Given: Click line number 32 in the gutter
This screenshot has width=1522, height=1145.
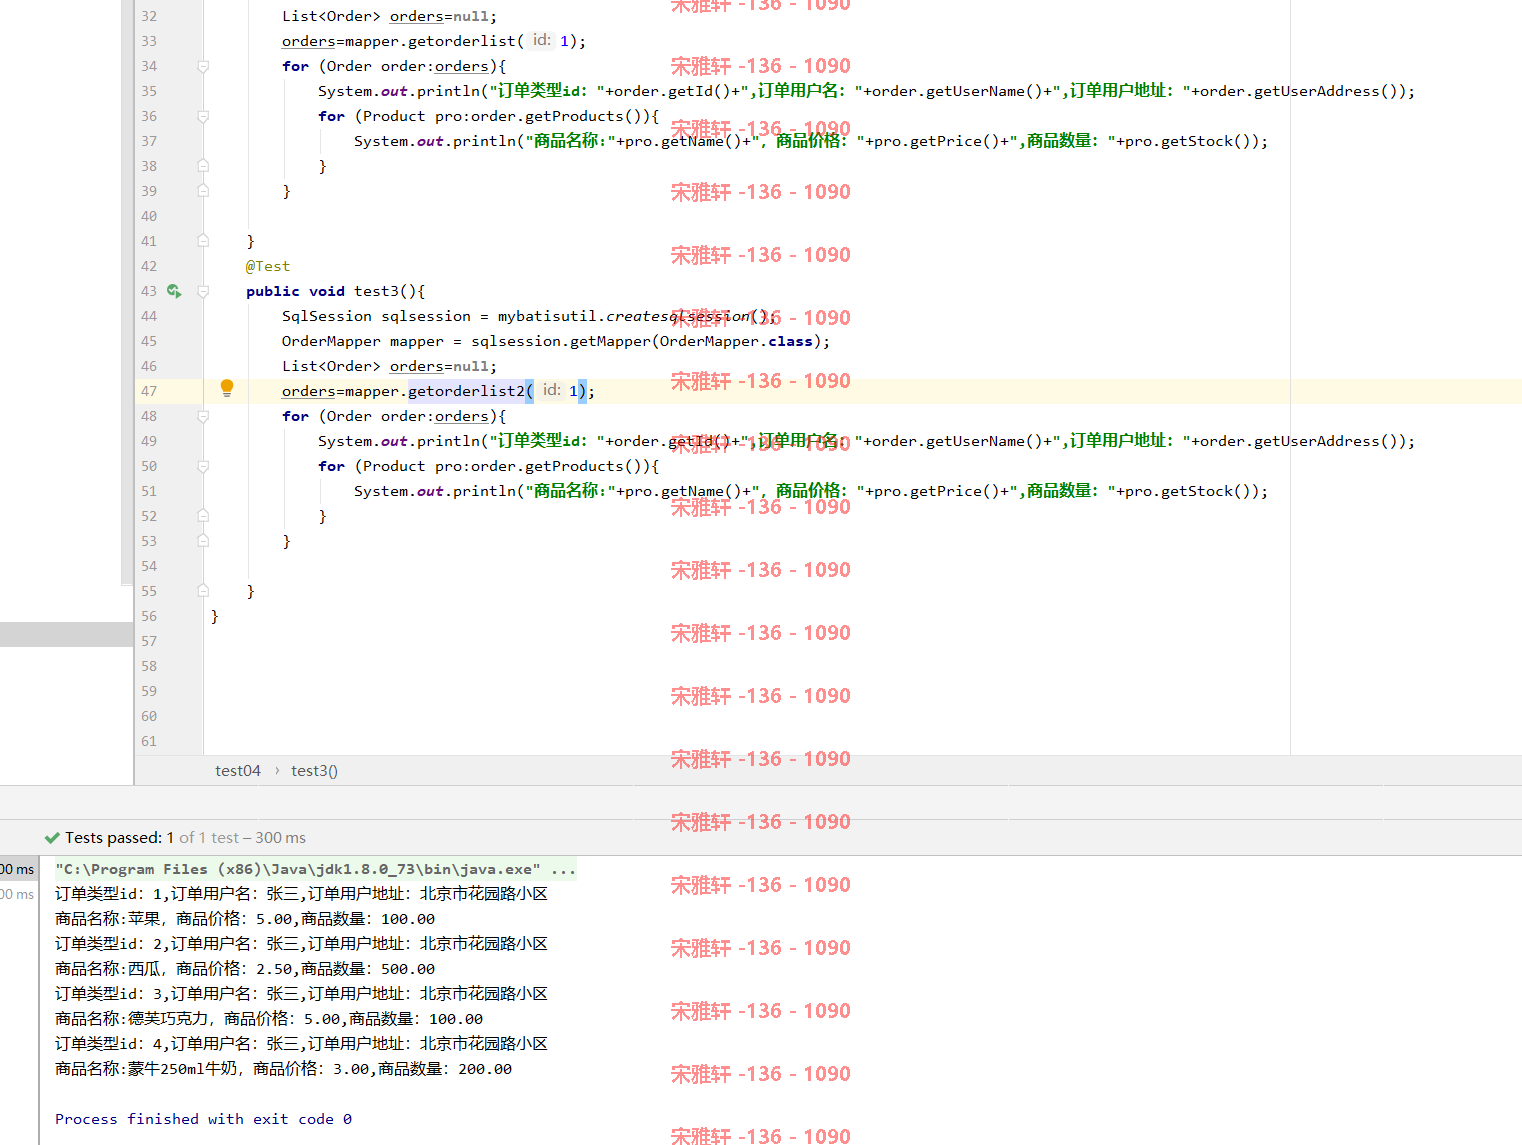Looking at the screenshot, I should (x=149, y=16).
